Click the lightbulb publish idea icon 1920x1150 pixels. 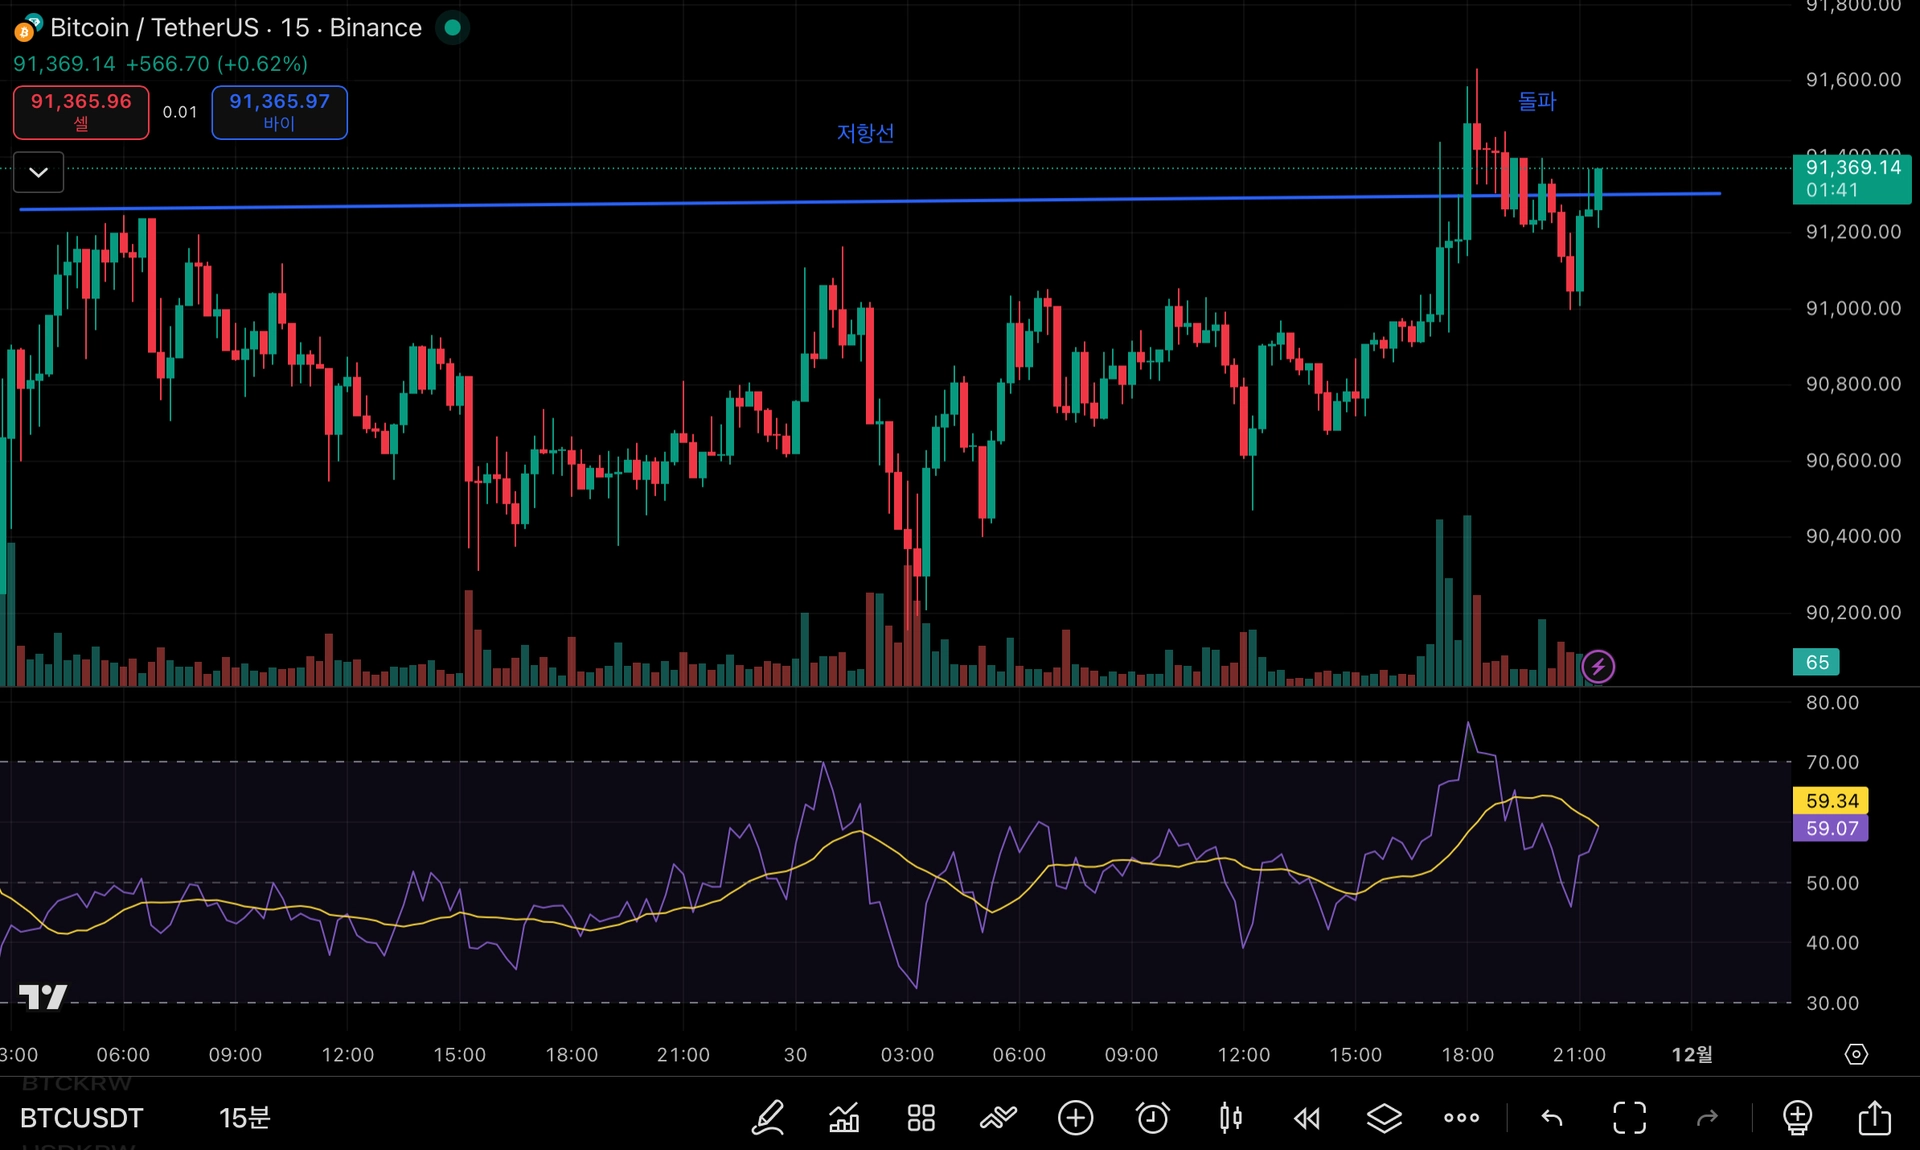[1797, 1117]
